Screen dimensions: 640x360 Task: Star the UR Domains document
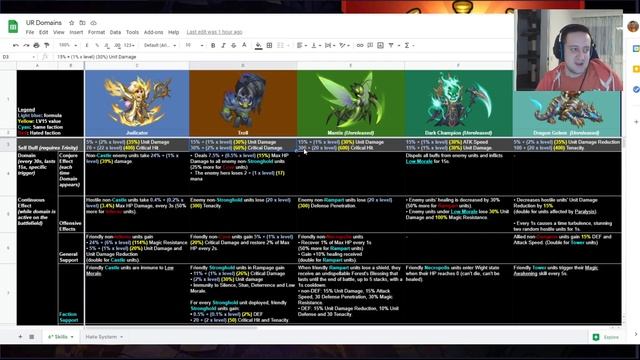point(71,23)
